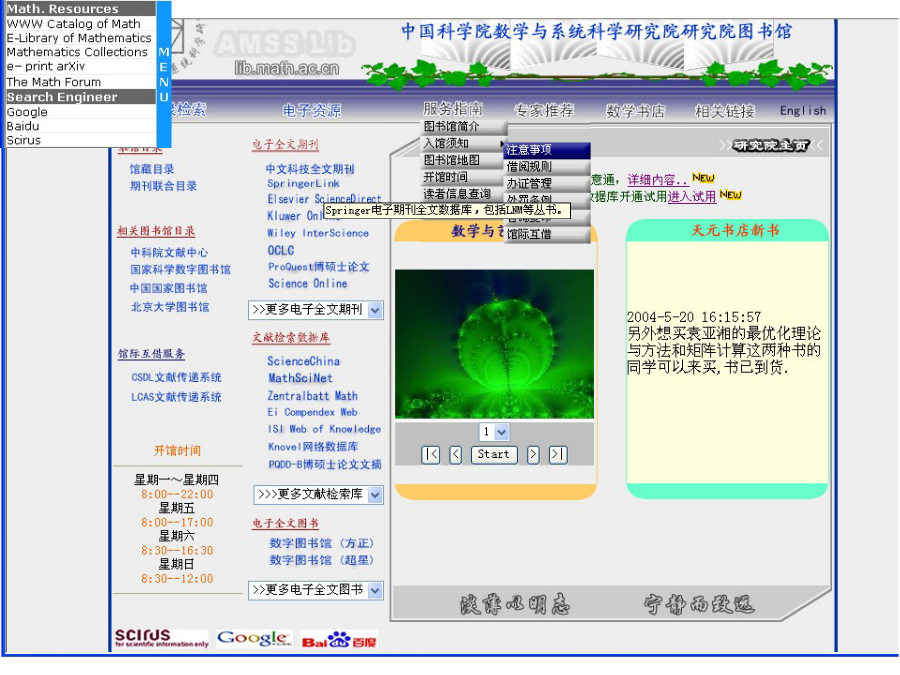Open 期刊联合目录 link
The height and width of the screenshot is (675, 900).
pyautogui.click(x=164, y=186)
